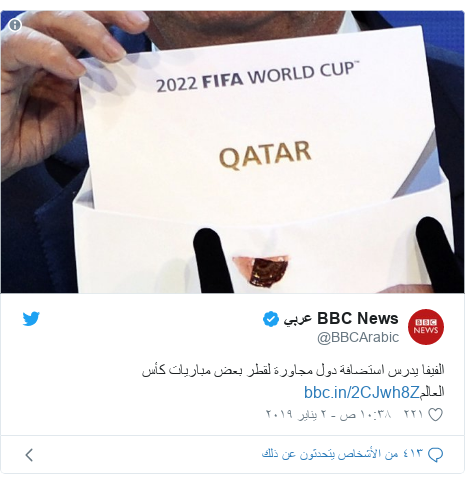Click the QATAR text in the photo
Screen dimensions: 465x484
(265, 154)
